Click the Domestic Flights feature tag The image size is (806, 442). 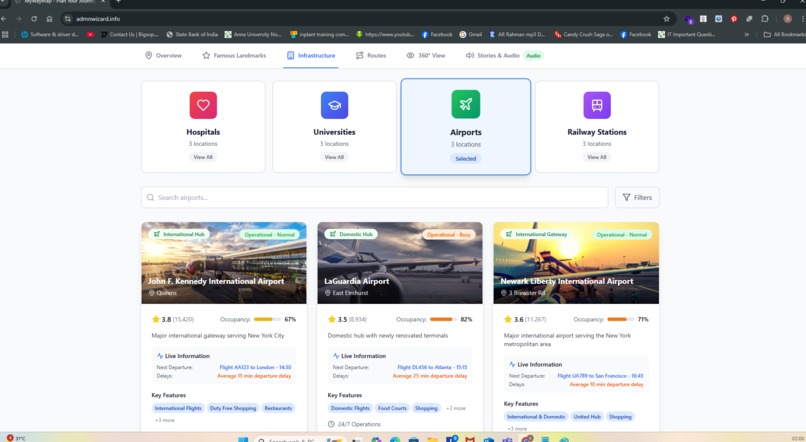coord(350,408)
